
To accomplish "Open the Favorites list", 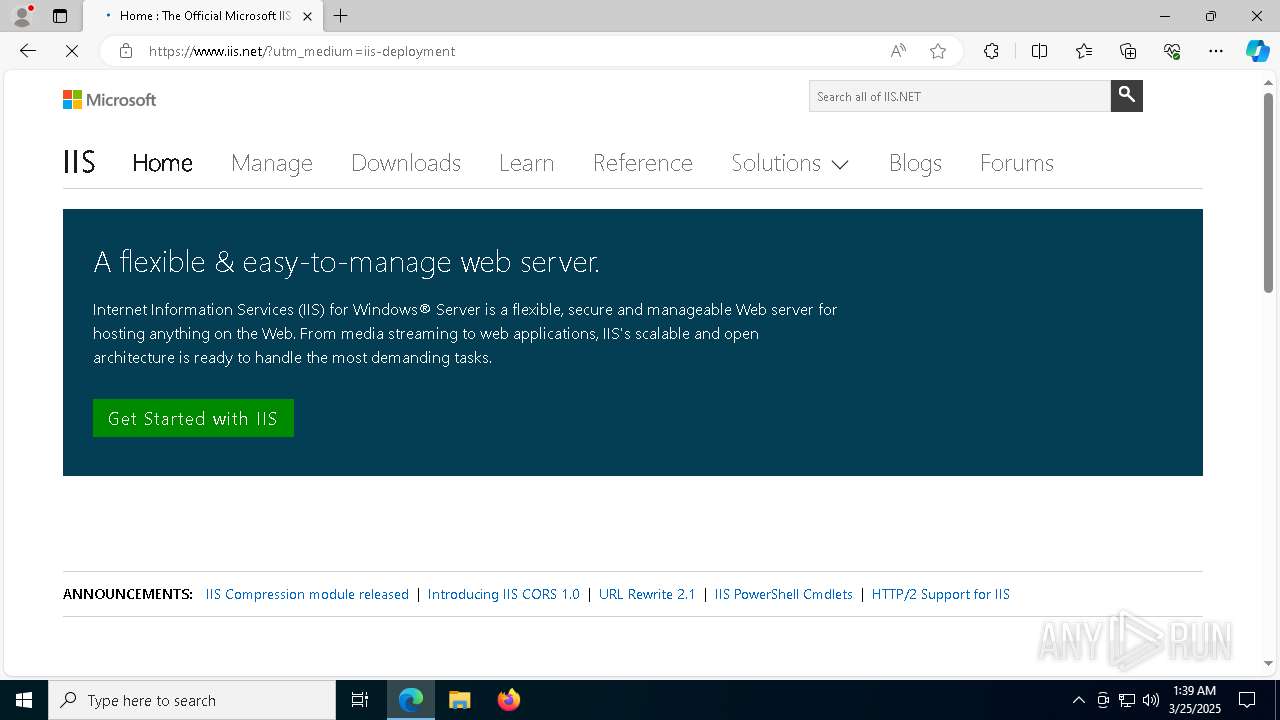I will [1084, 51].
